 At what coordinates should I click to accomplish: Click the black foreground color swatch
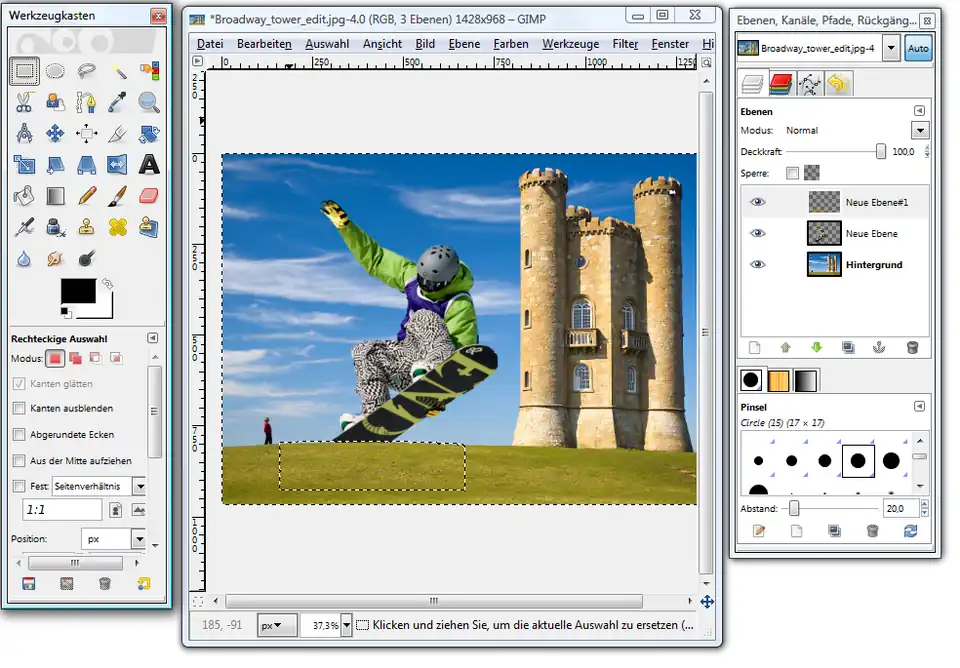point(77,290)
